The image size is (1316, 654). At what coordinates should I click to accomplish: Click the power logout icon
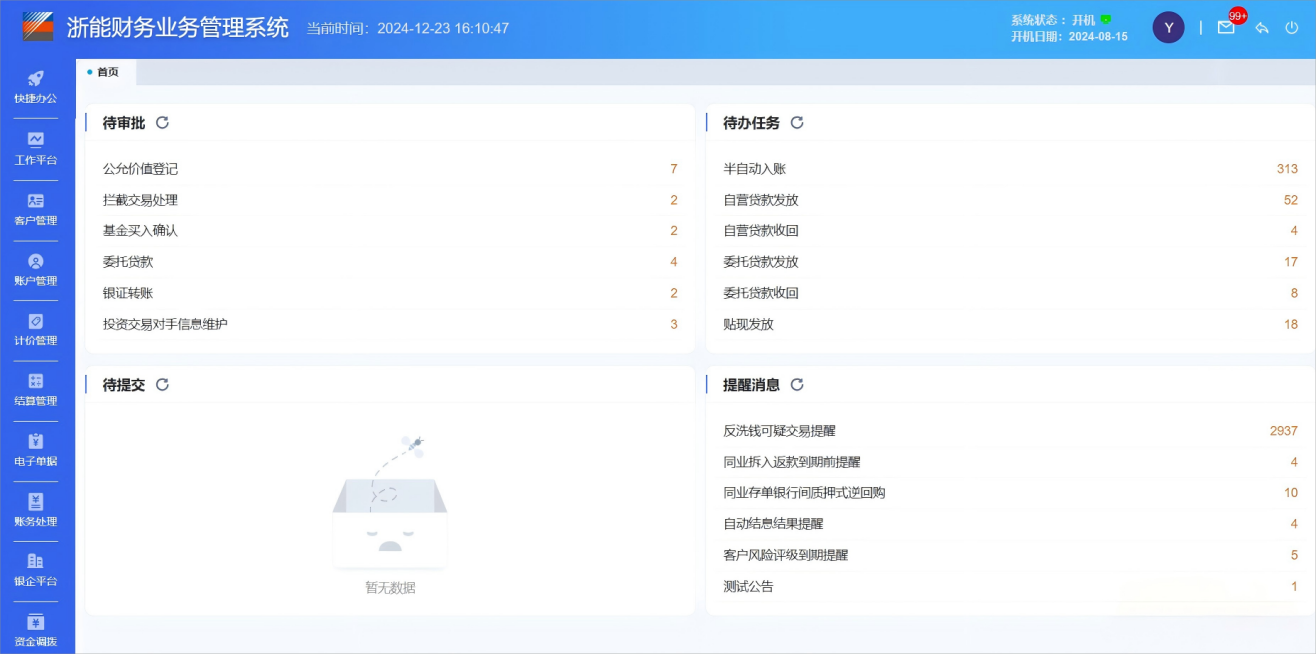[x=1292, y=28]
